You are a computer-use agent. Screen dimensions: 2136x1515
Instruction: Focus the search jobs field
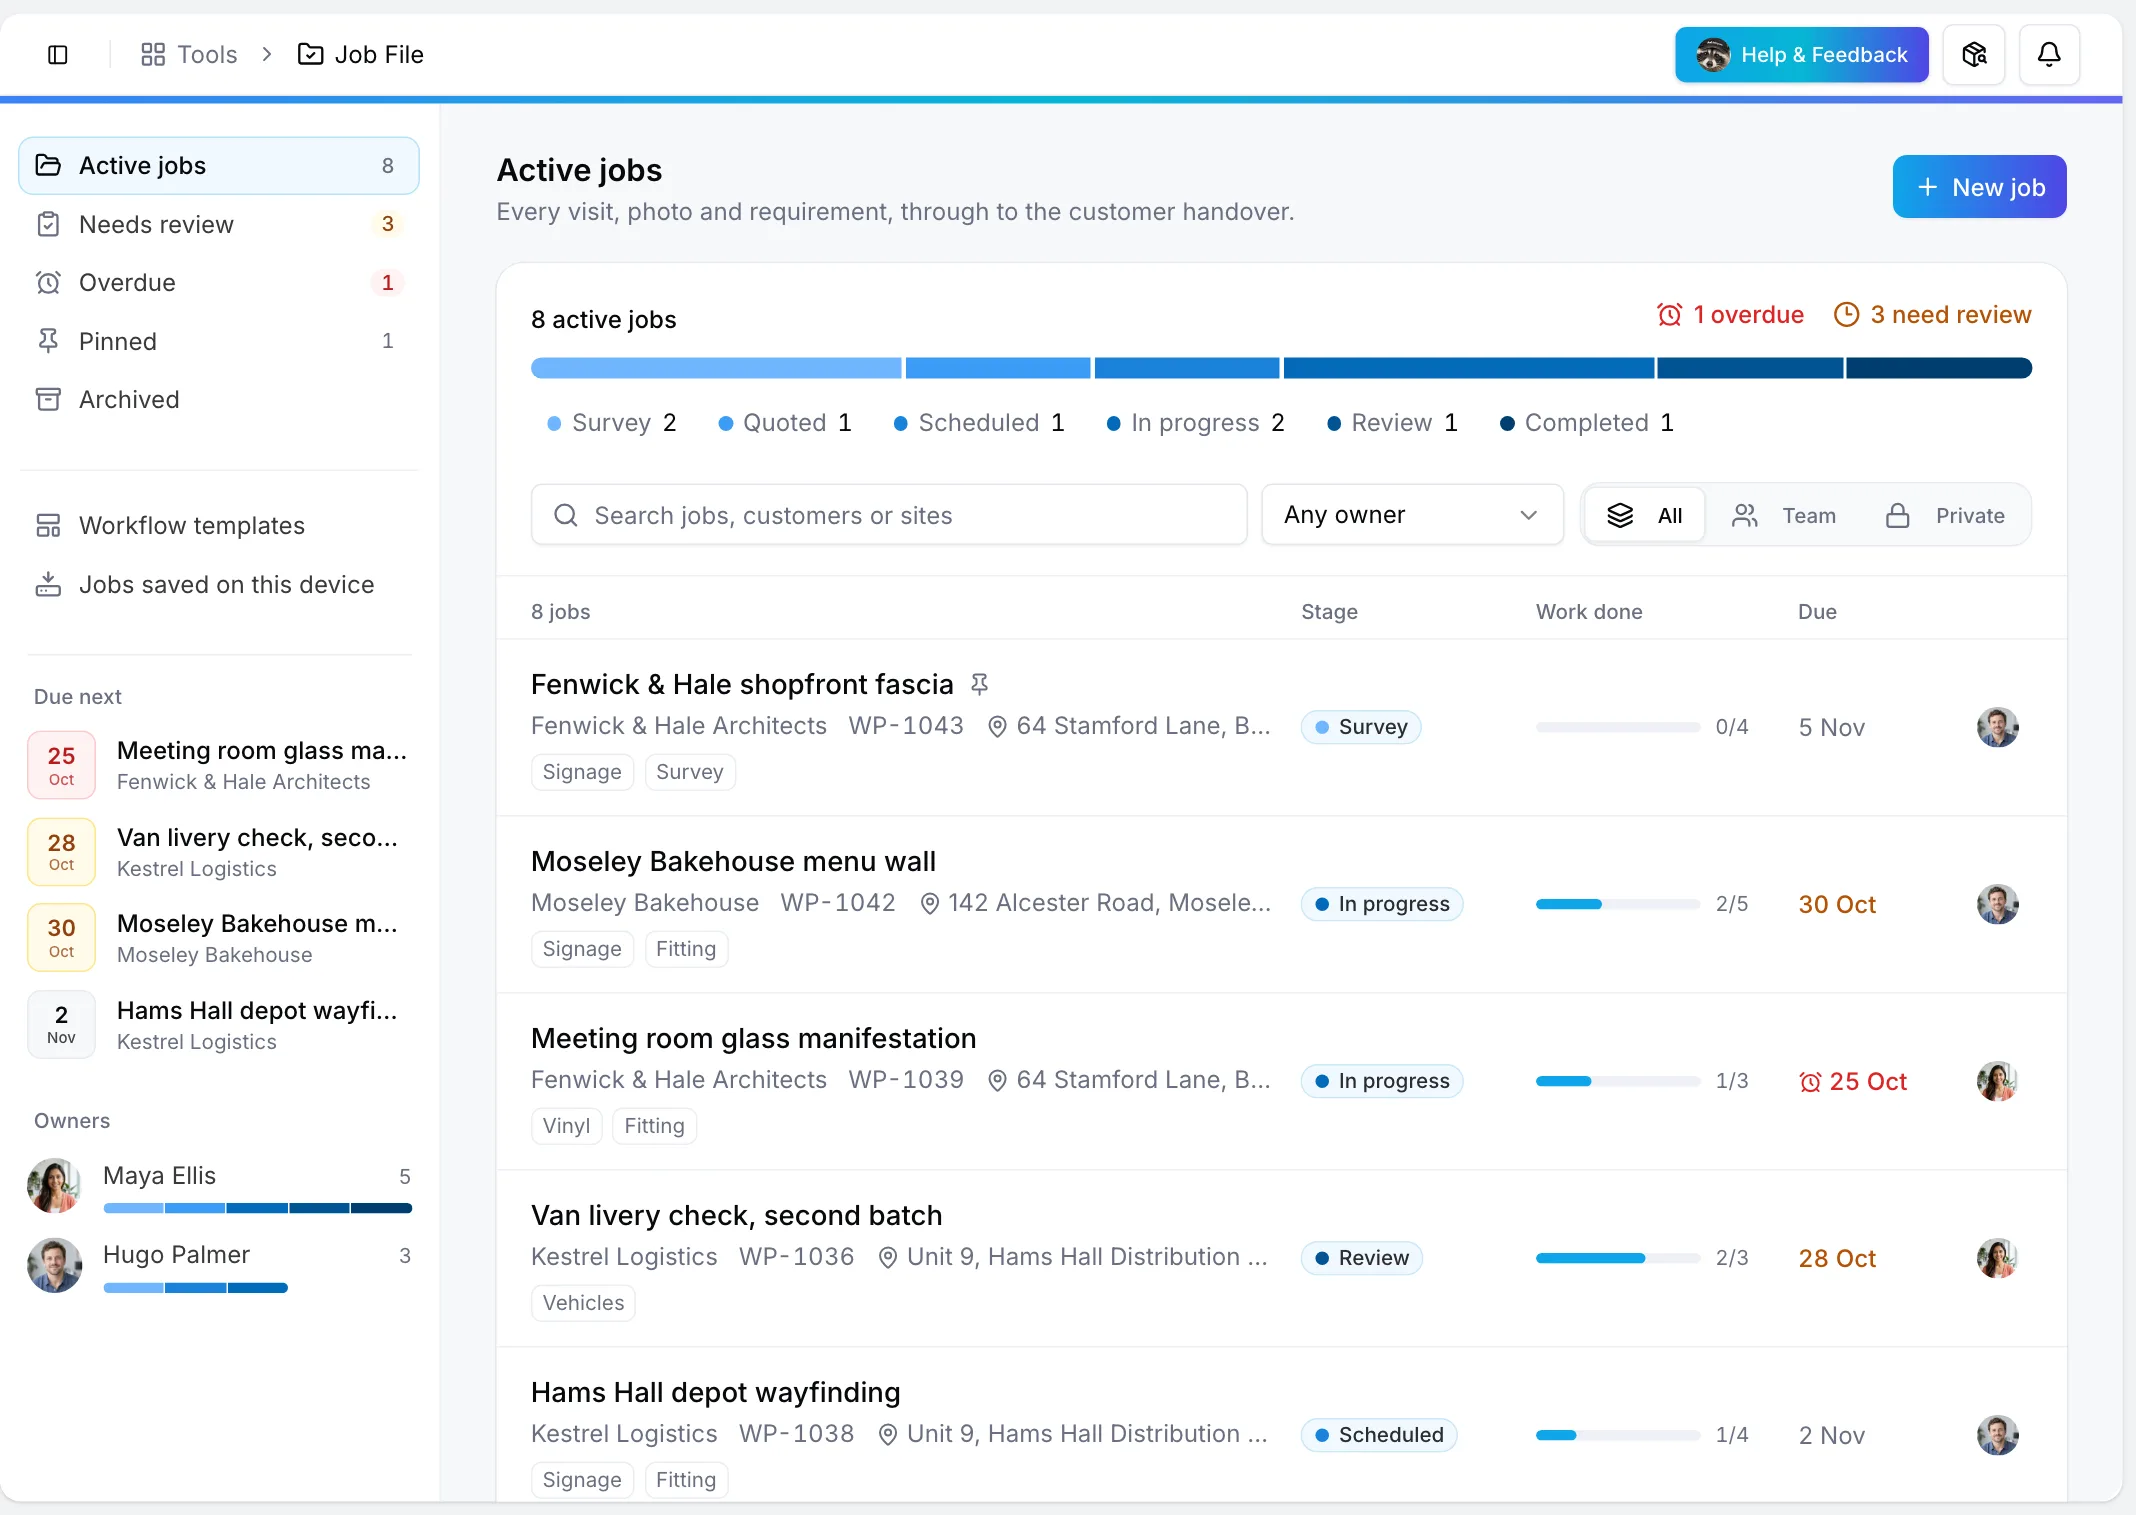[x=889, y=515]
